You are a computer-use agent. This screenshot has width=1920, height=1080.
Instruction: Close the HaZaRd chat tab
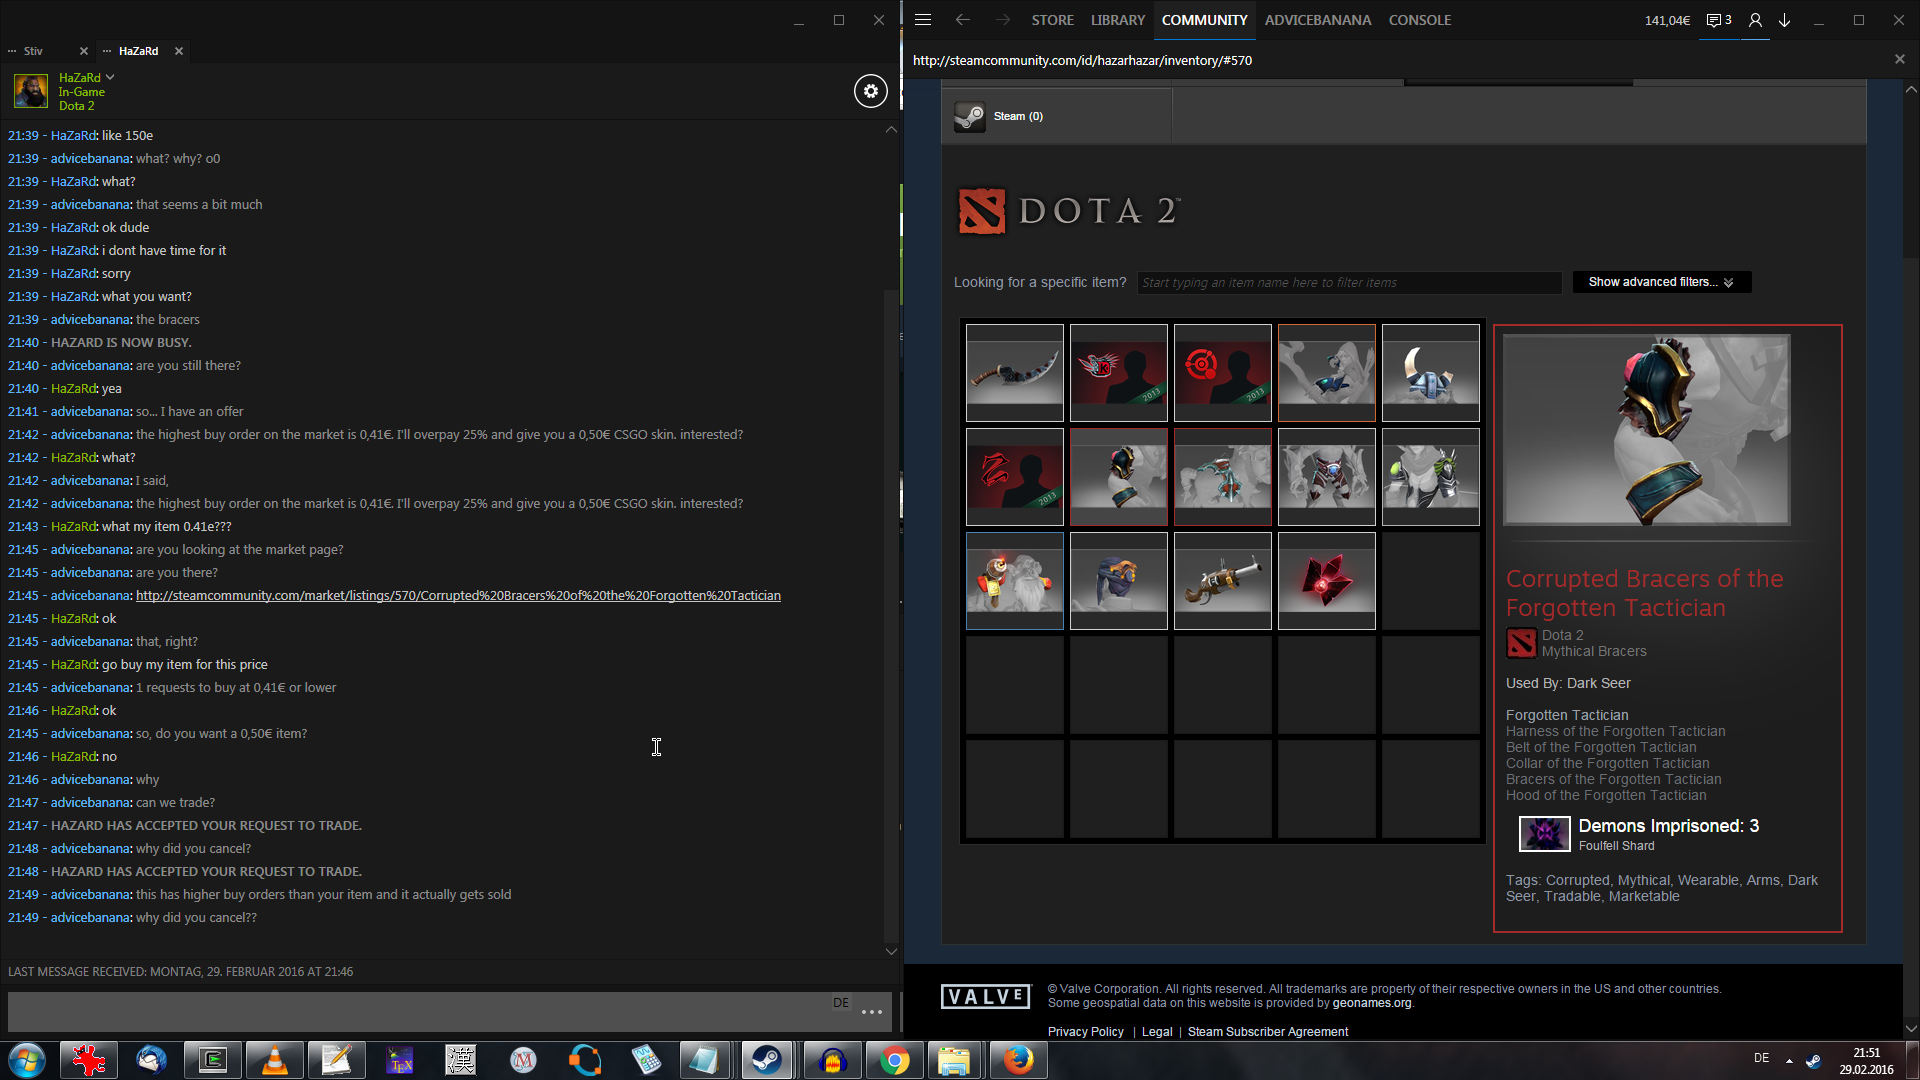point(179,51)
